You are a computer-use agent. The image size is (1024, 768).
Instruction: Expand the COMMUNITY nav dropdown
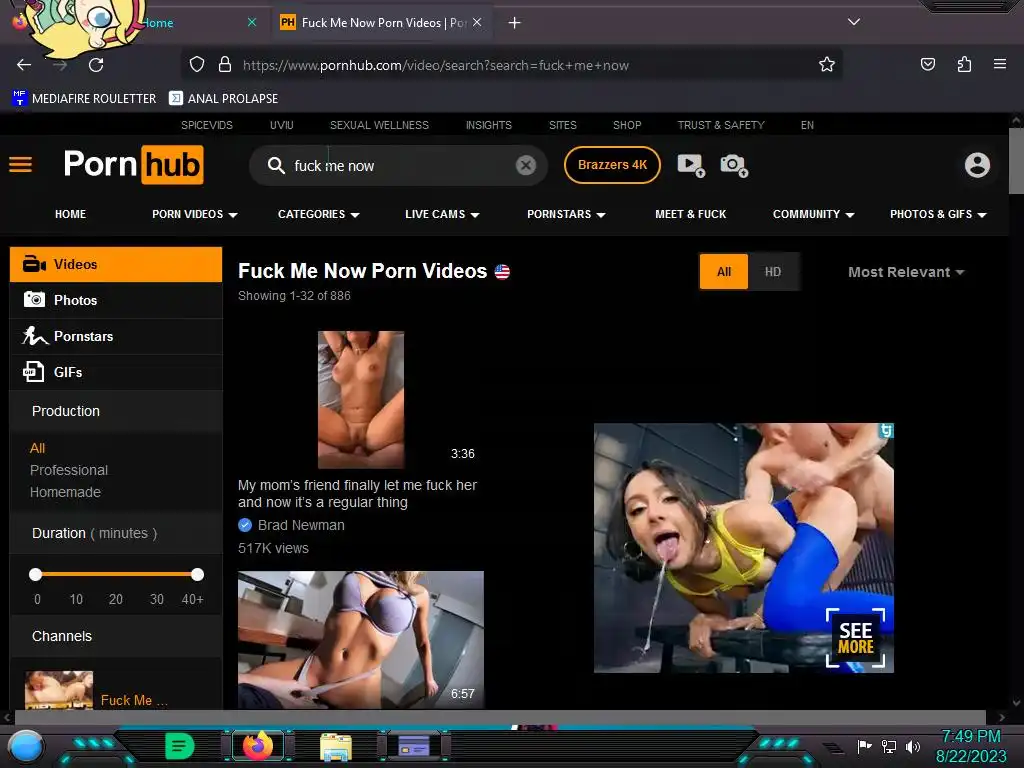pyautogui.click(x=814, y=214)
